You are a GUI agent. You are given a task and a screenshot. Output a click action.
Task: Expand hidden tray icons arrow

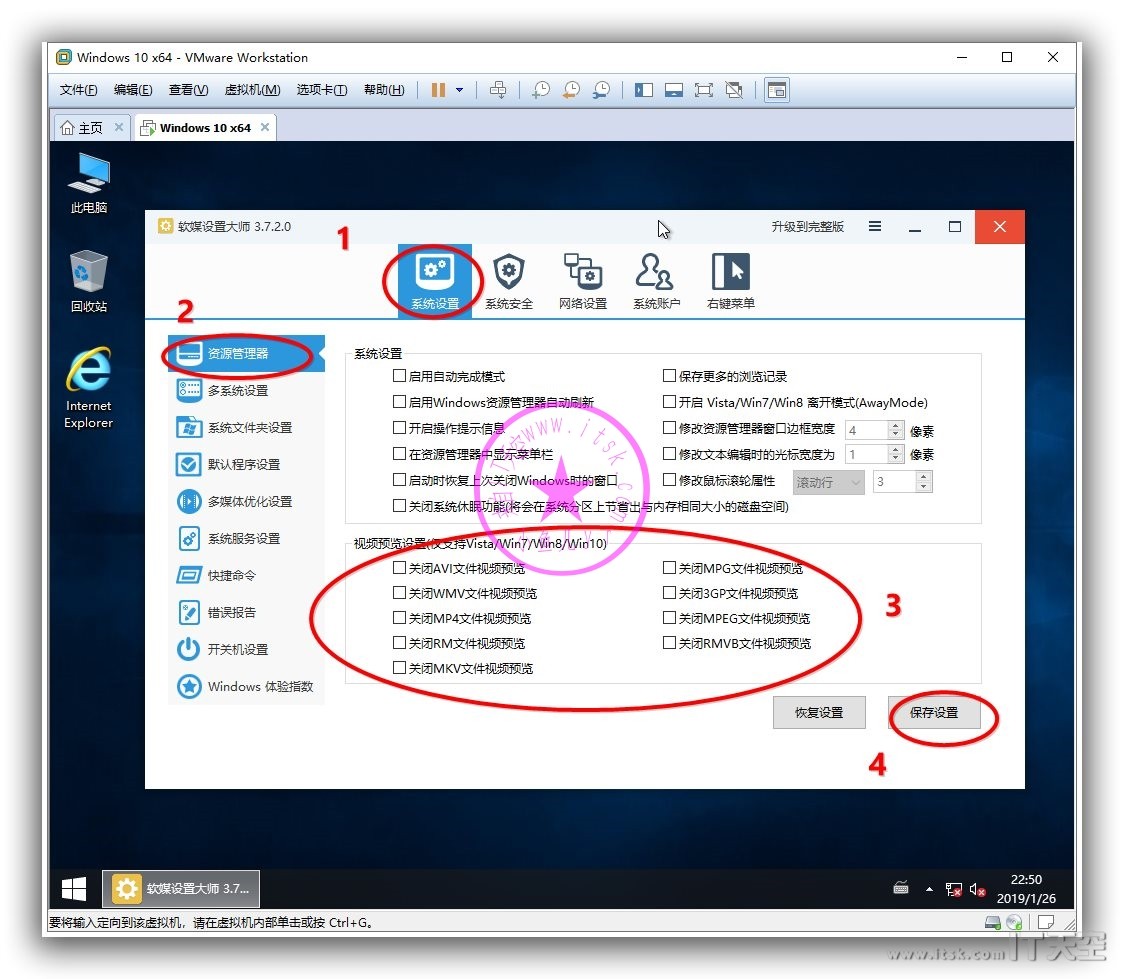(x=930, y=889)
